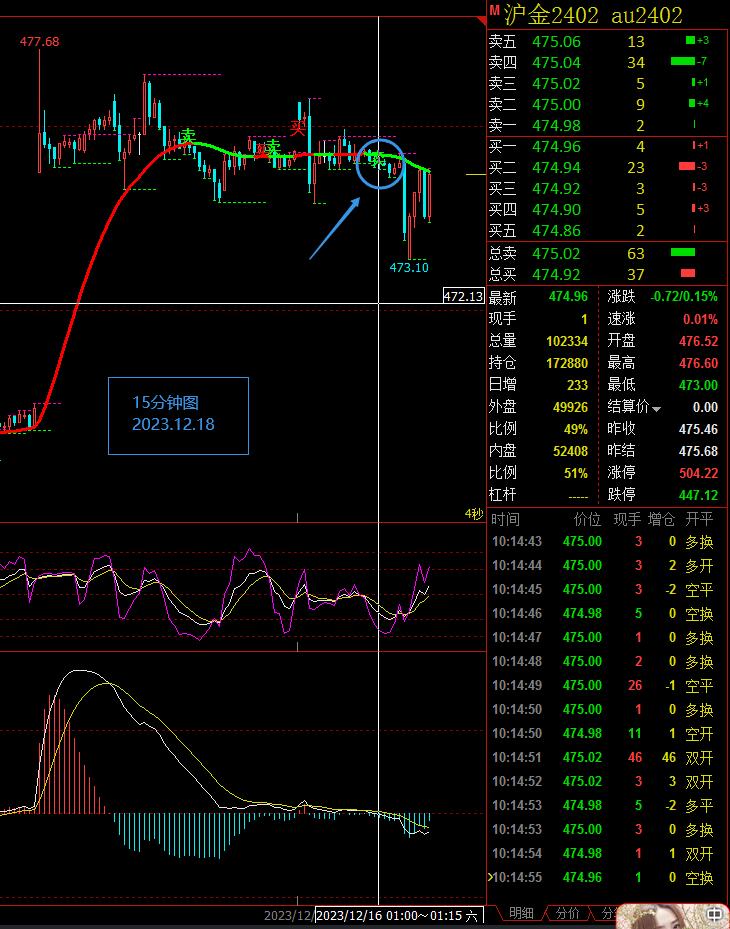Select the 持仓 172880 value
This screenshot has width=730, height=929.
(x=567, y=363)
